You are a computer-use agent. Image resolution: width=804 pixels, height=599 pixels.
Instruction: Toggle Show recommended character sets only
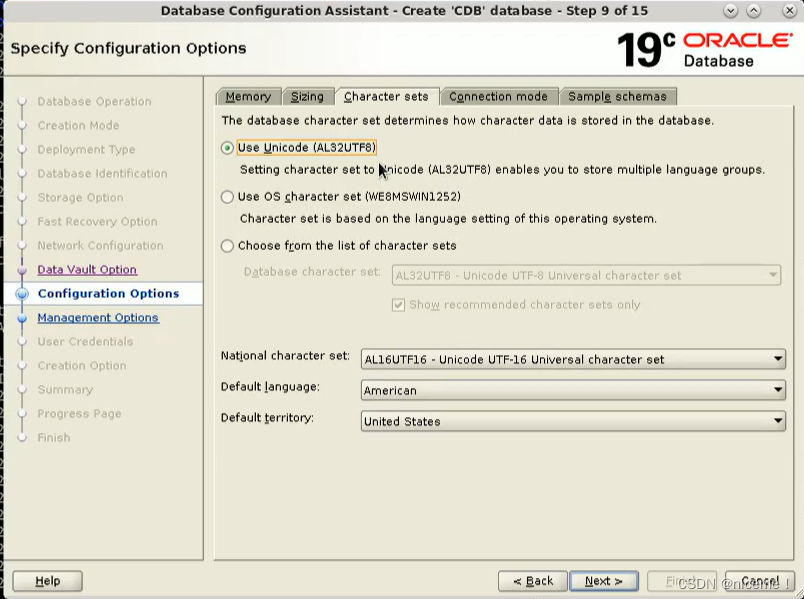coord(398,305)
